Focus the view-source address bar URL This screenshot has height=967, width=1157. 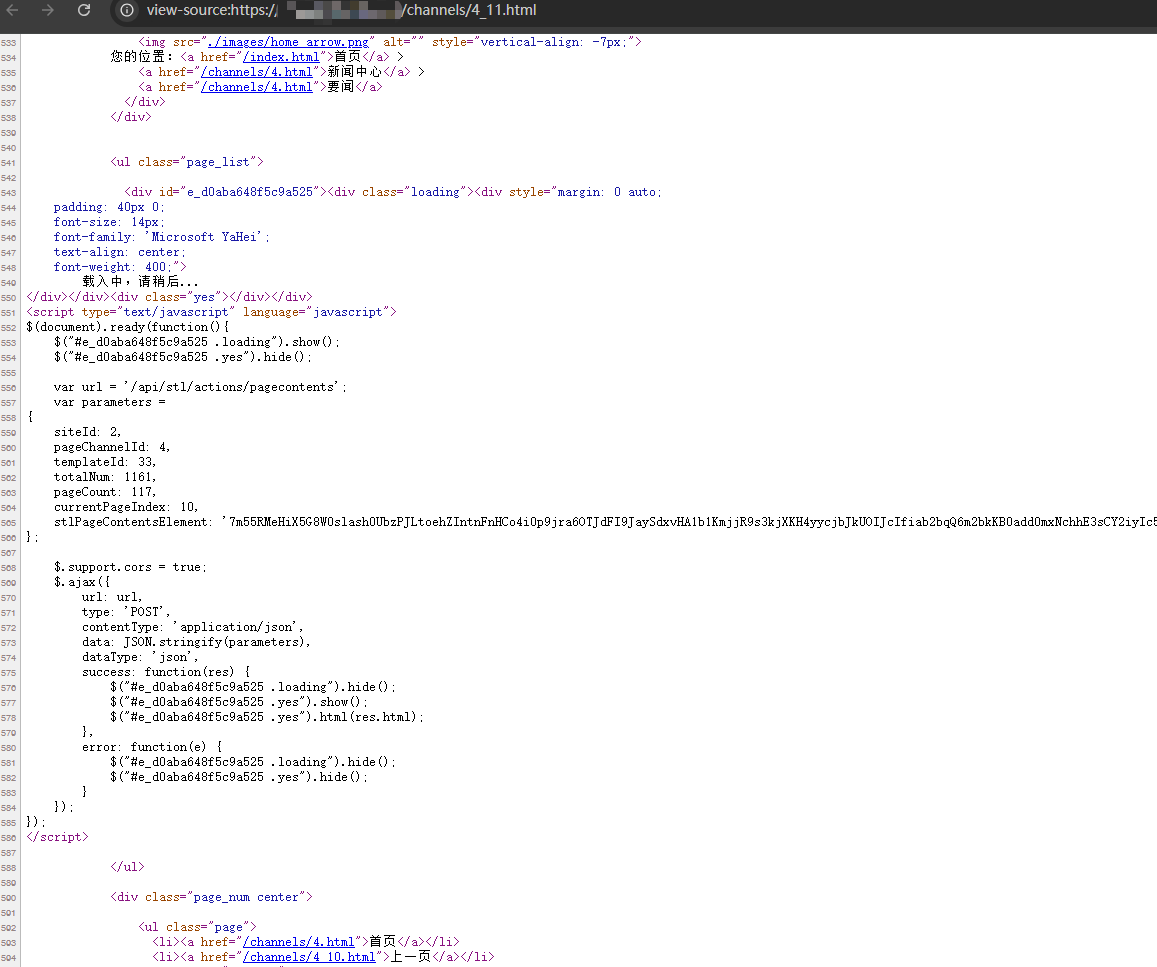(x=341, y=10)
